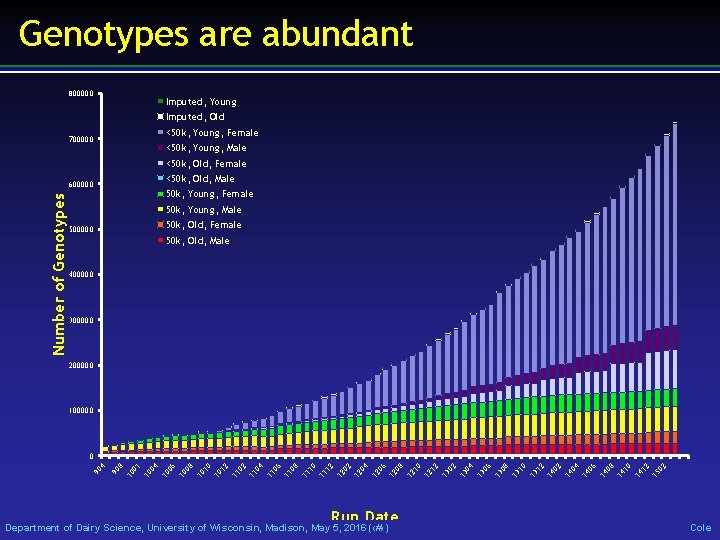Image resolution: width=720 pixels, height=540 pixels.
Task: Click the 'Imputed, Old' legend marker
Action: tap(160, 117)
